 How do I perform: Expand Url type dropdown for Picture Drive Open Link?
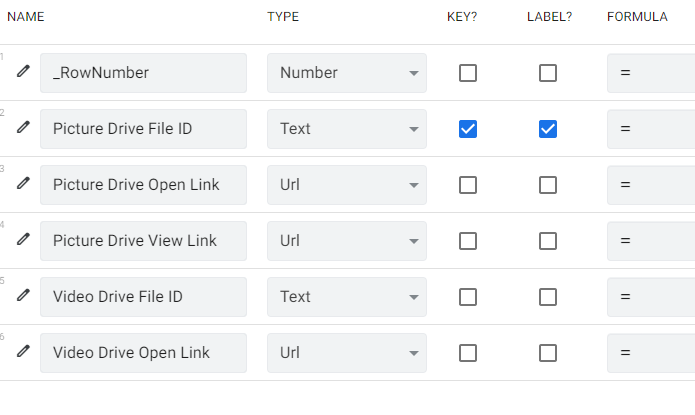pos(347,185)
